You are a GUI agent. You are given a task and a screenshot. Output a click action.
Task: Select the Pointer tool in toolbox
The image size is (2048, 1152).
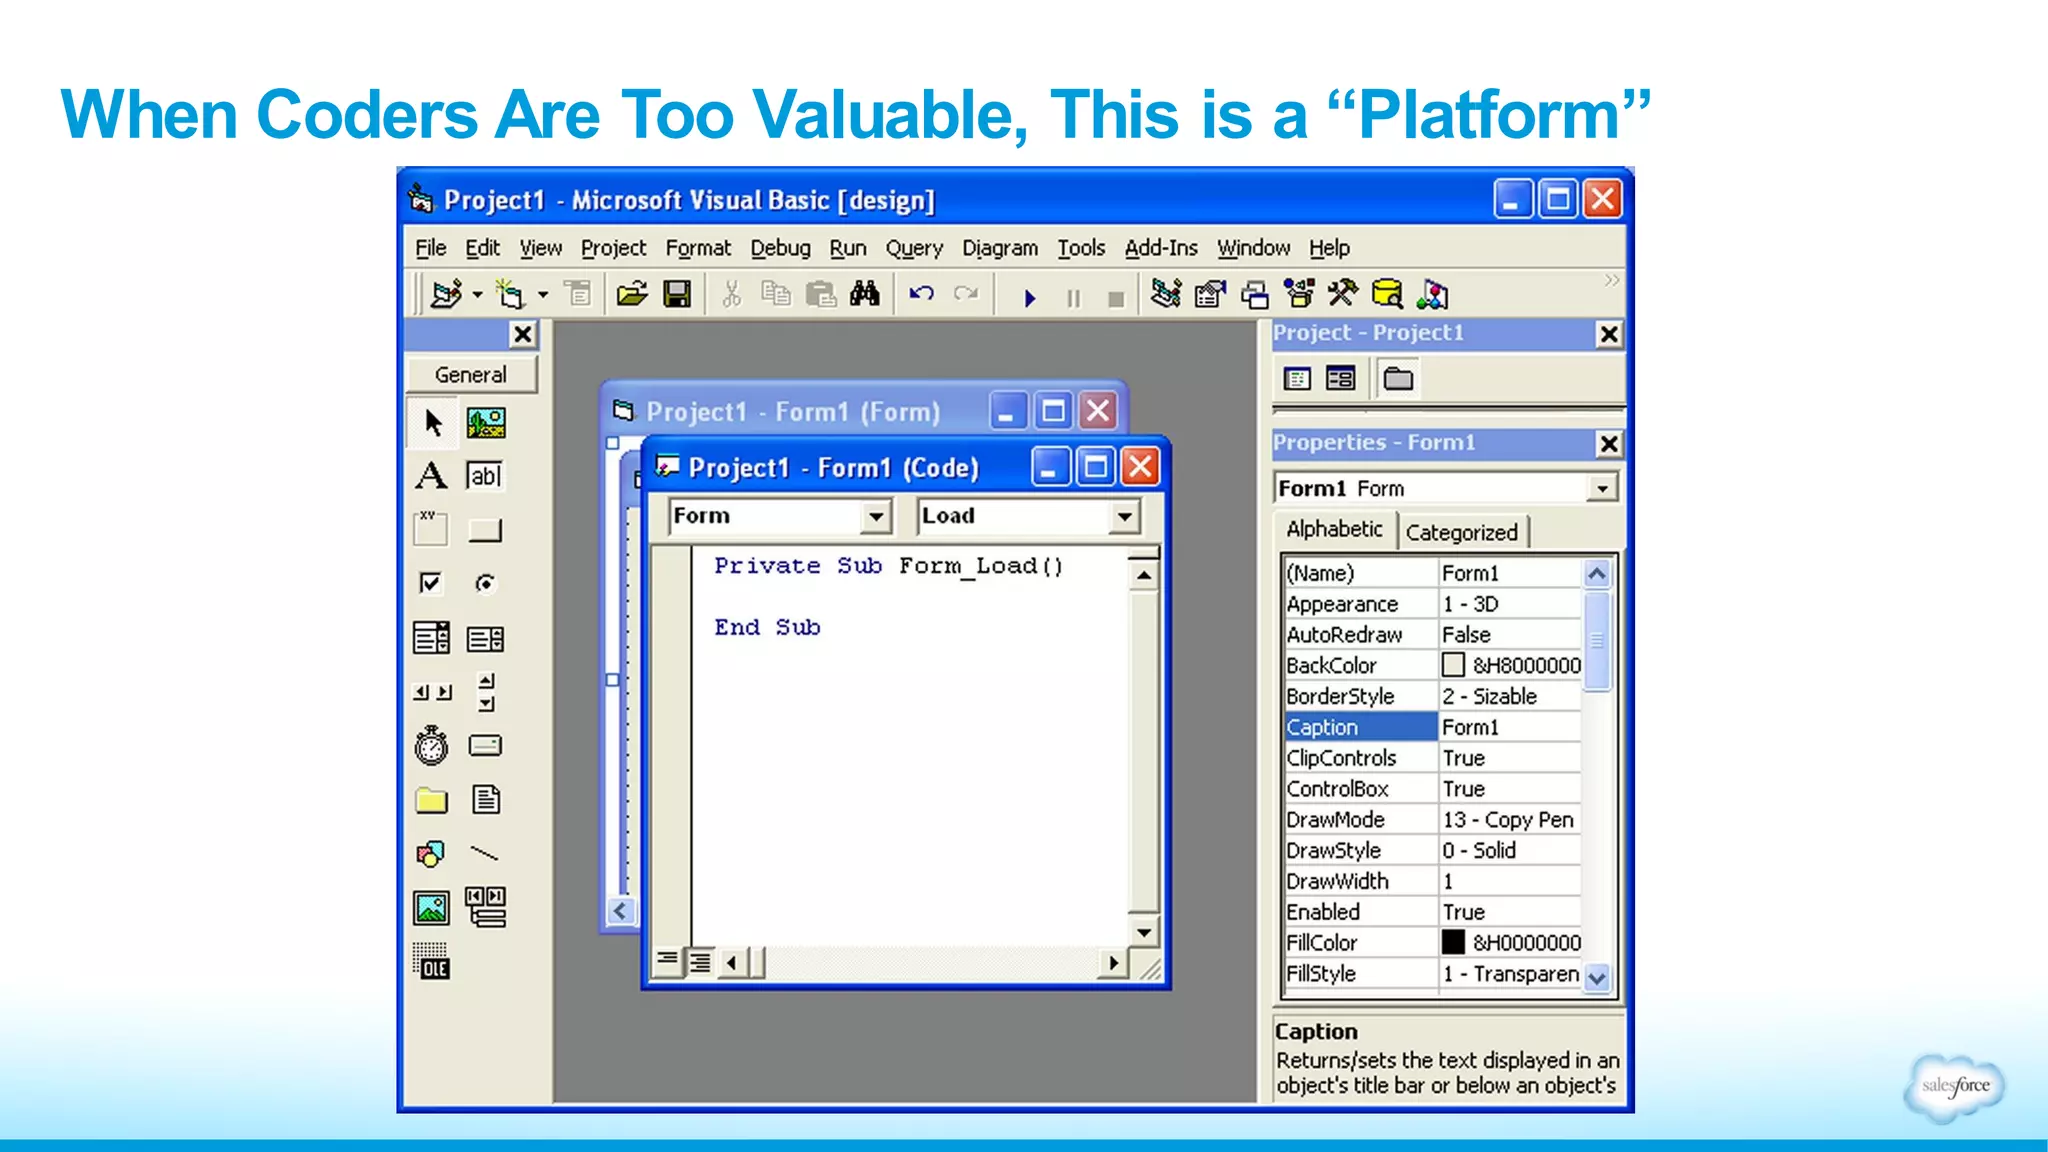coord(433,423)
